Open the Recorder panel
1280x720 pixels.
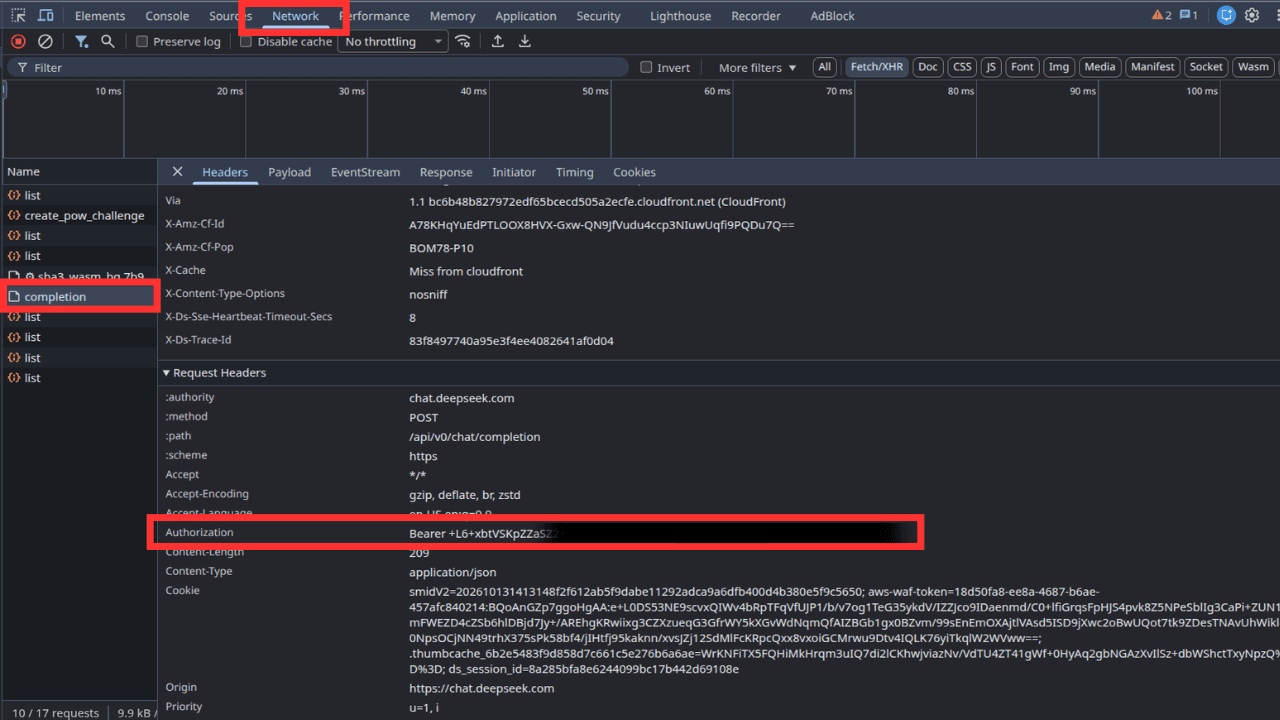[x=756, y=16]
